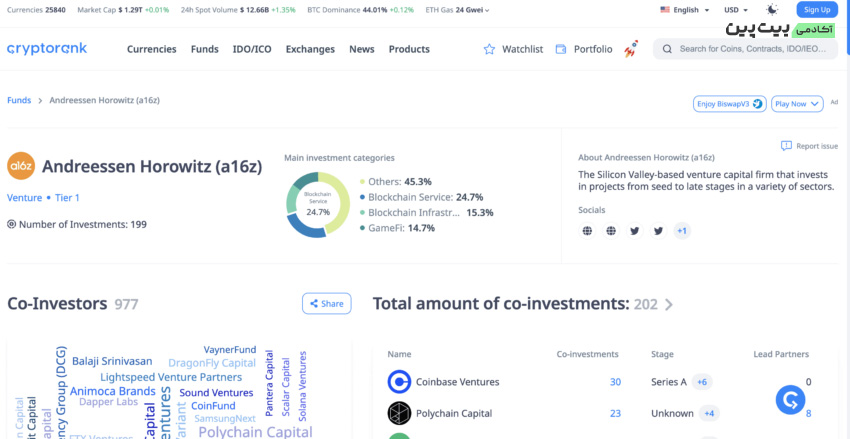Click Polychain Capital co-investments count 23

tap(615, 414)
